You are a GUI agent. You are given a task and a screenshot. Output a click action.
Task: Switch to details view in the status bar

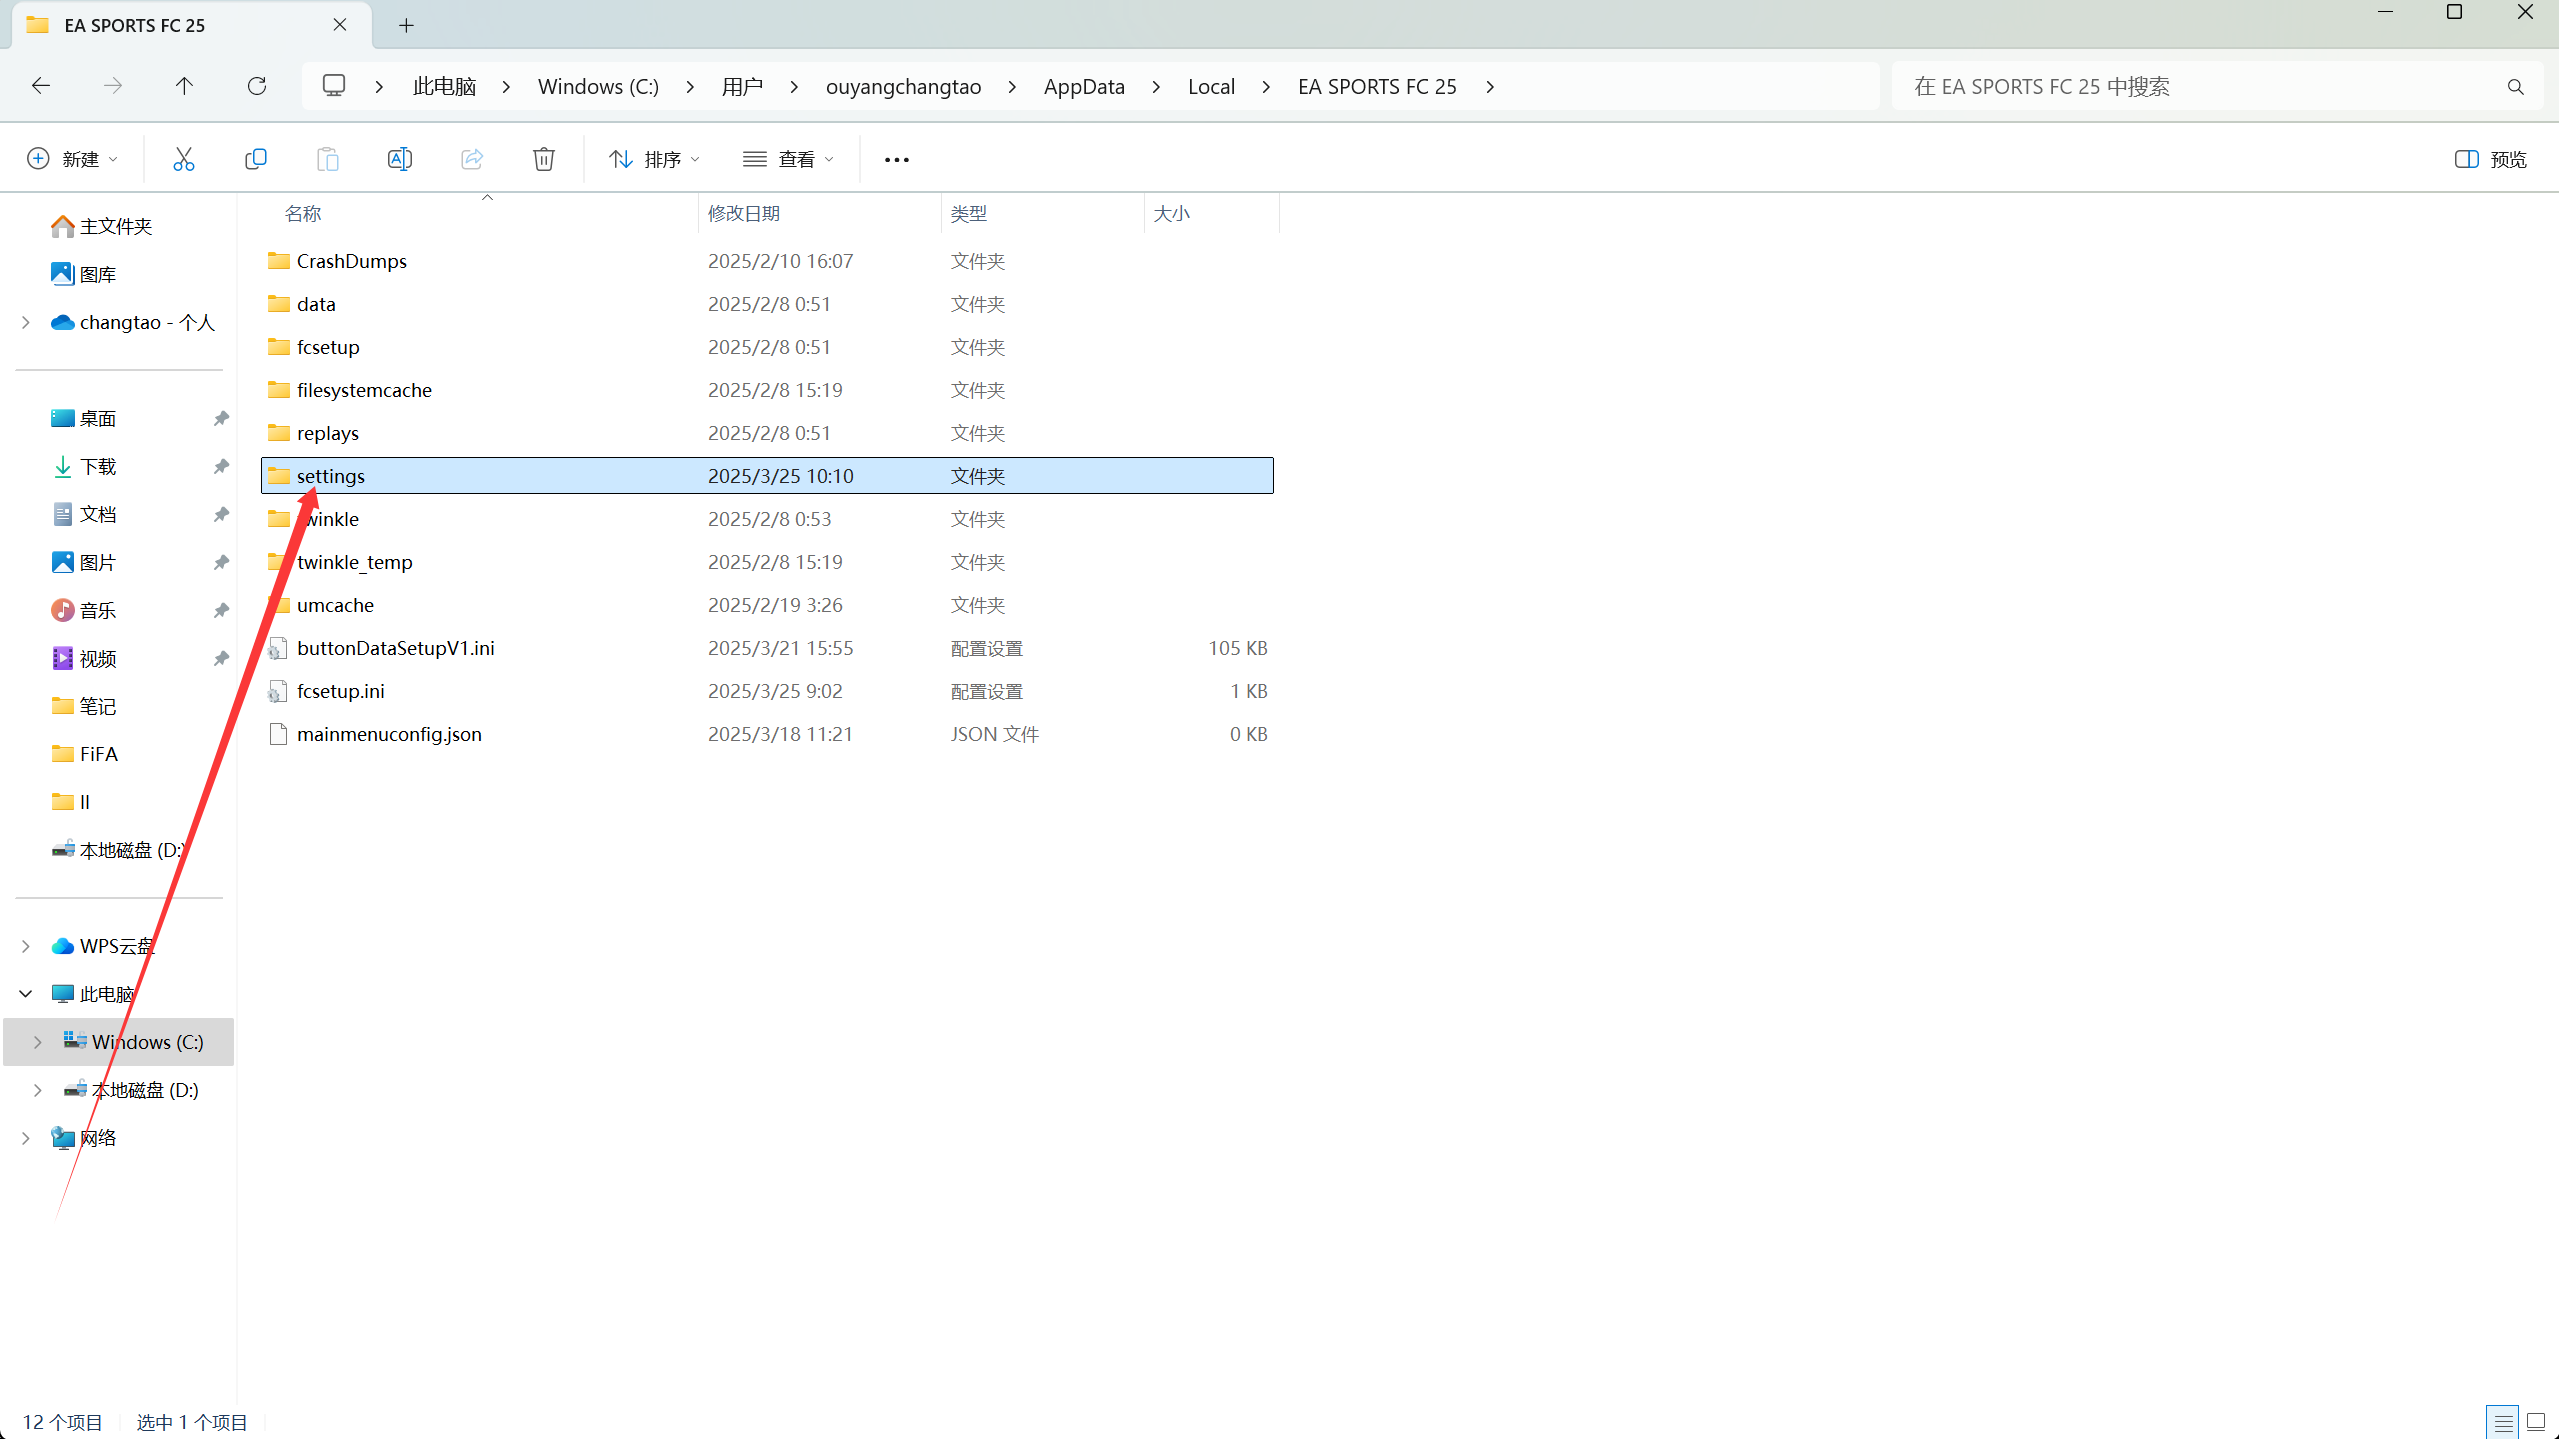(2502, 1421)
